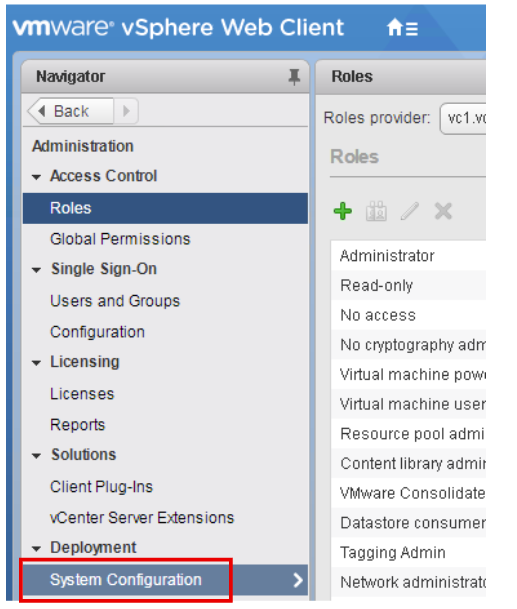Pin the Navigator panel

tap(294, 77)
